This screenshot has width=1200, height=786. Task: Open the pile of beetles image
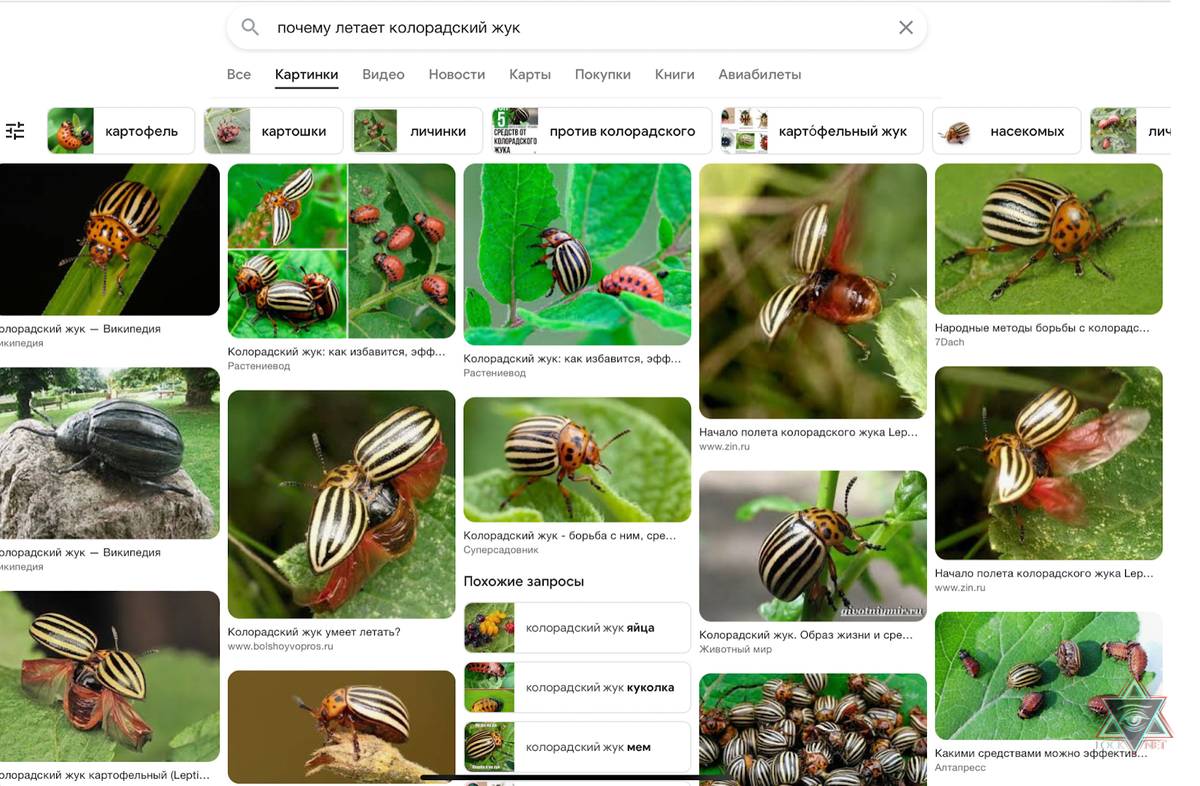813,729
